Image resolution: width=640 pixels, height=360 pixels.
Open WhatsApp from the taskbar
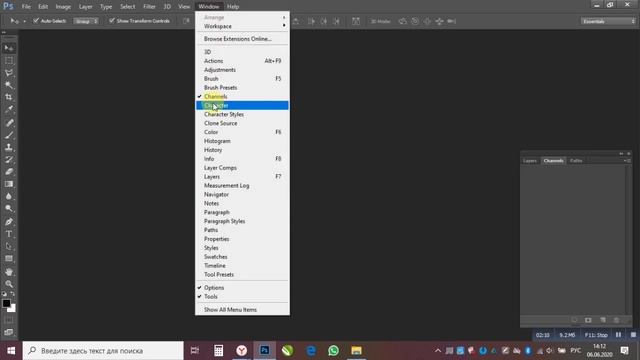(x=333, y=351)
